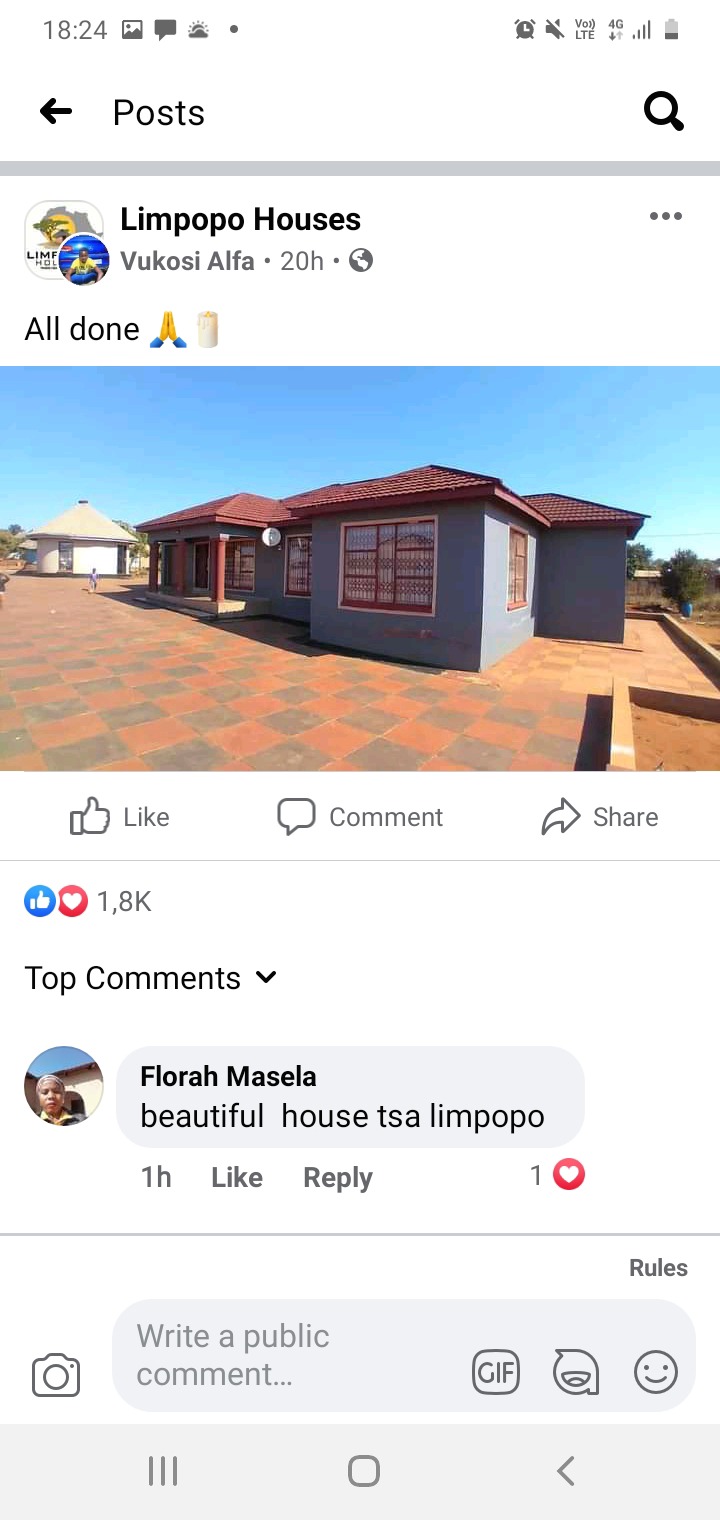View the 1,8K reactions list

88,902
